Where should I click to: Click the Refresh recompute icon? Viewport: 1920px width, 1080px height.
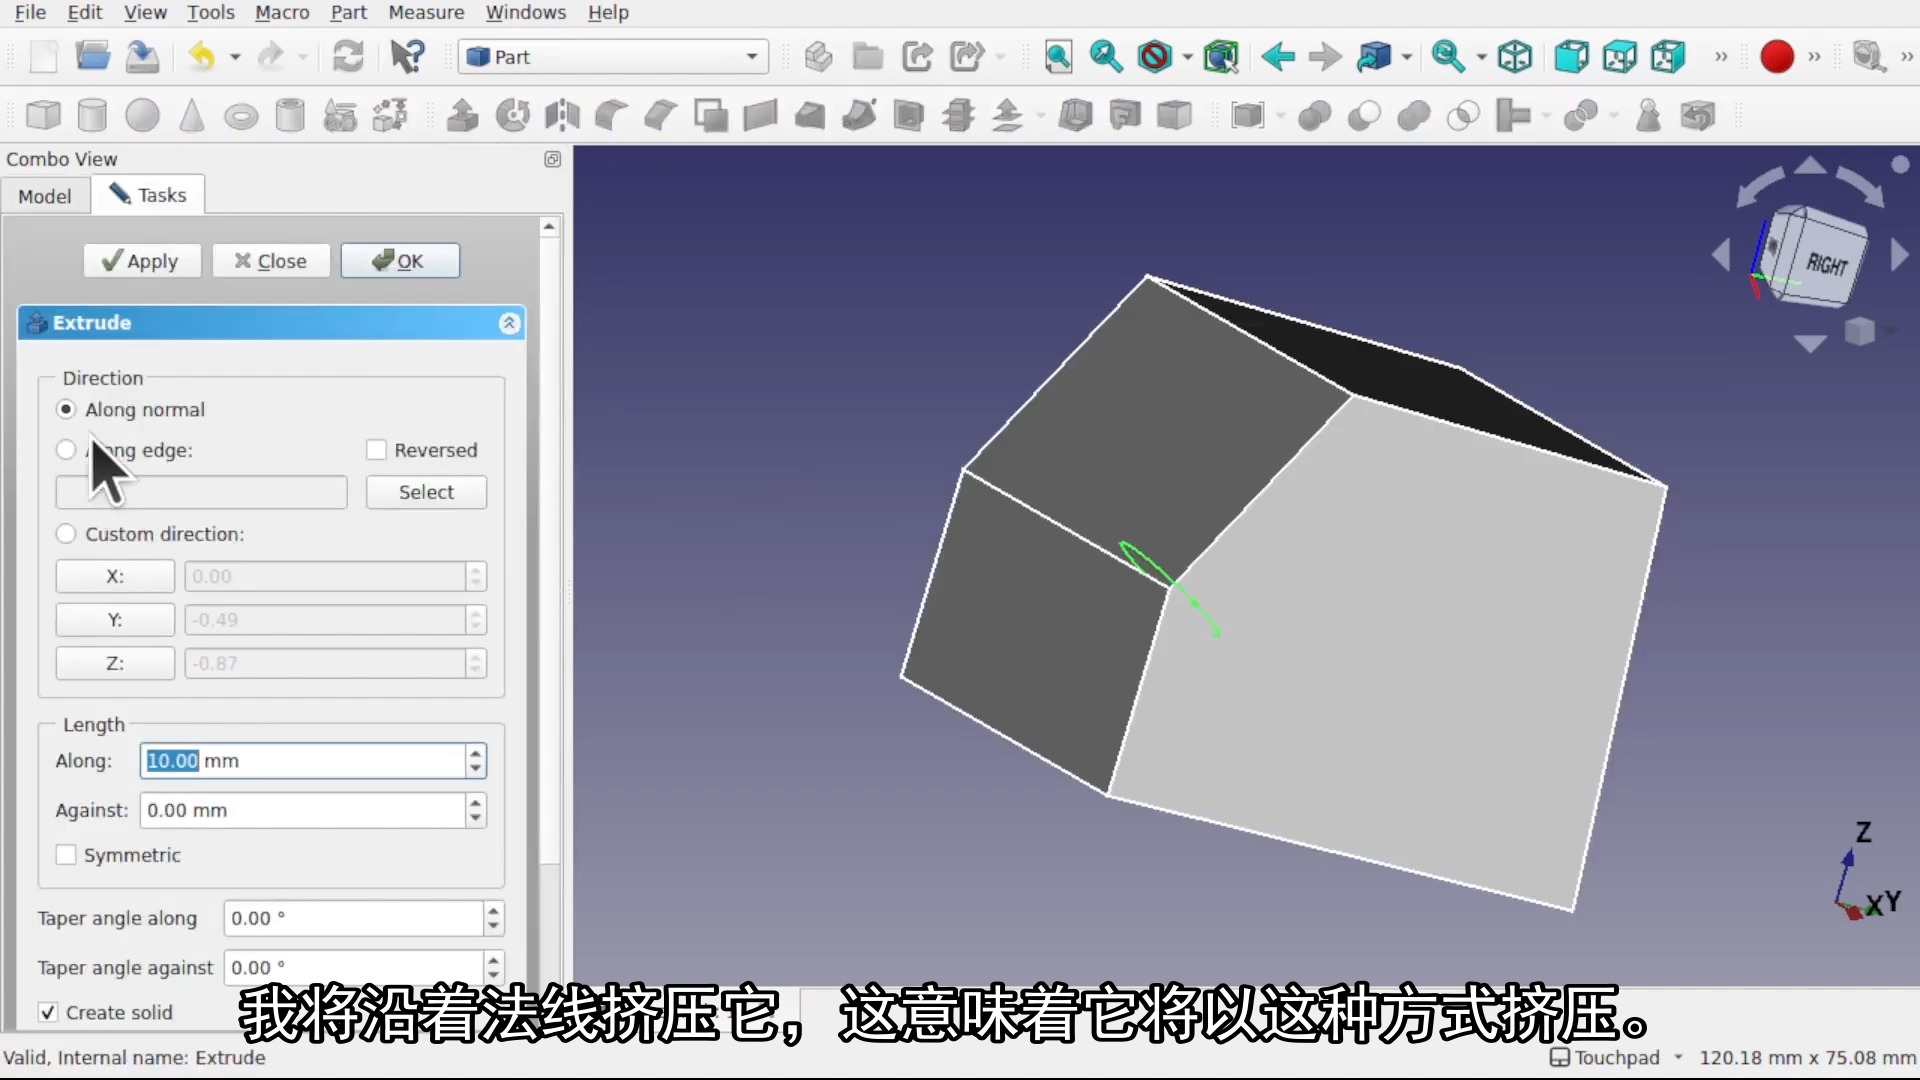tap(348, 56)
